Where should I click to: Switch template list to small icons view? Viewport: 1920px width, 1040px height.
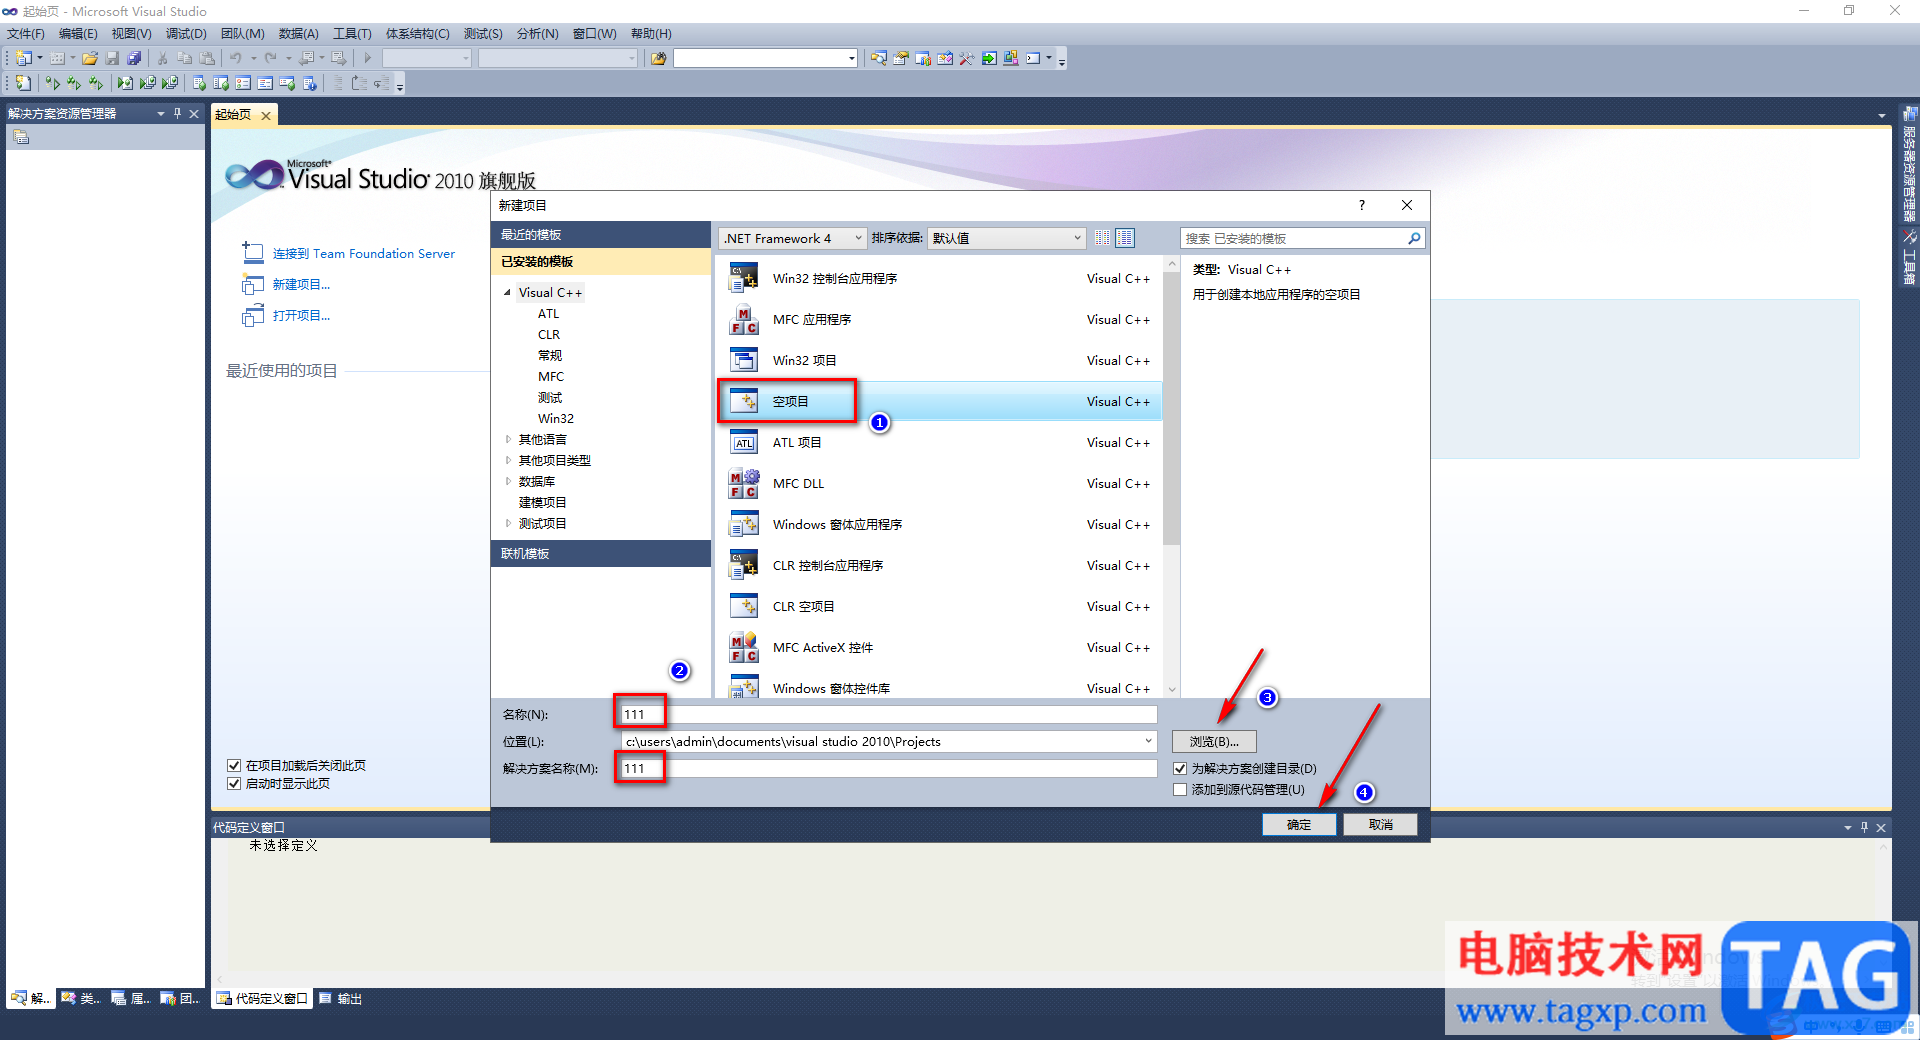[x=1102, y=238]
